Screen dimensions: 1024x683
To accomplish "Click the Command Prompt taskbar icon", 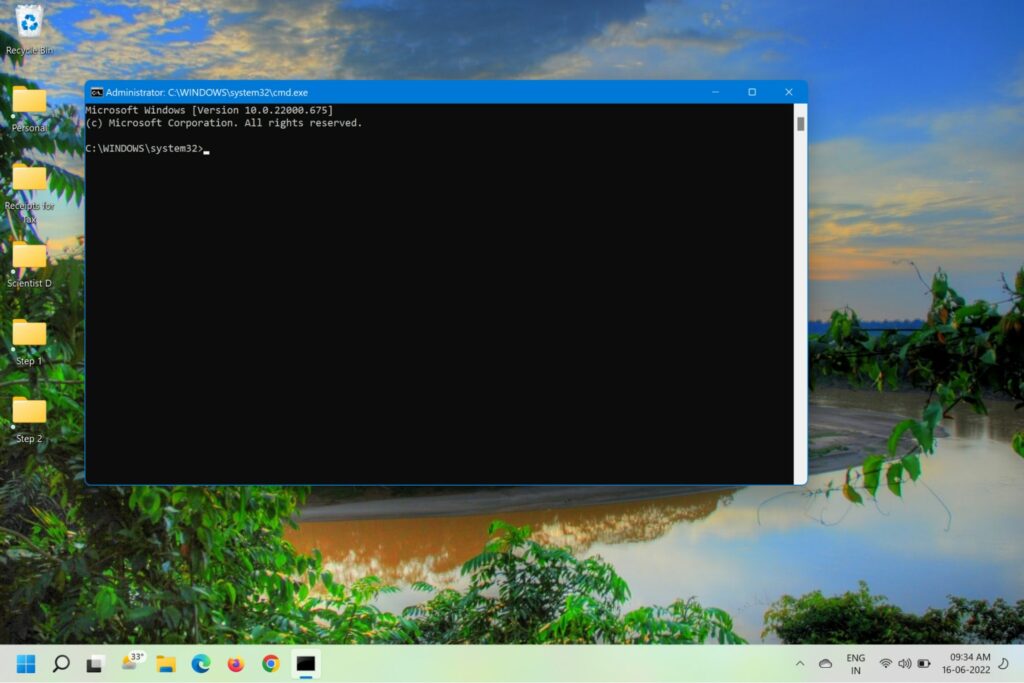I will [x=306, y=663].
